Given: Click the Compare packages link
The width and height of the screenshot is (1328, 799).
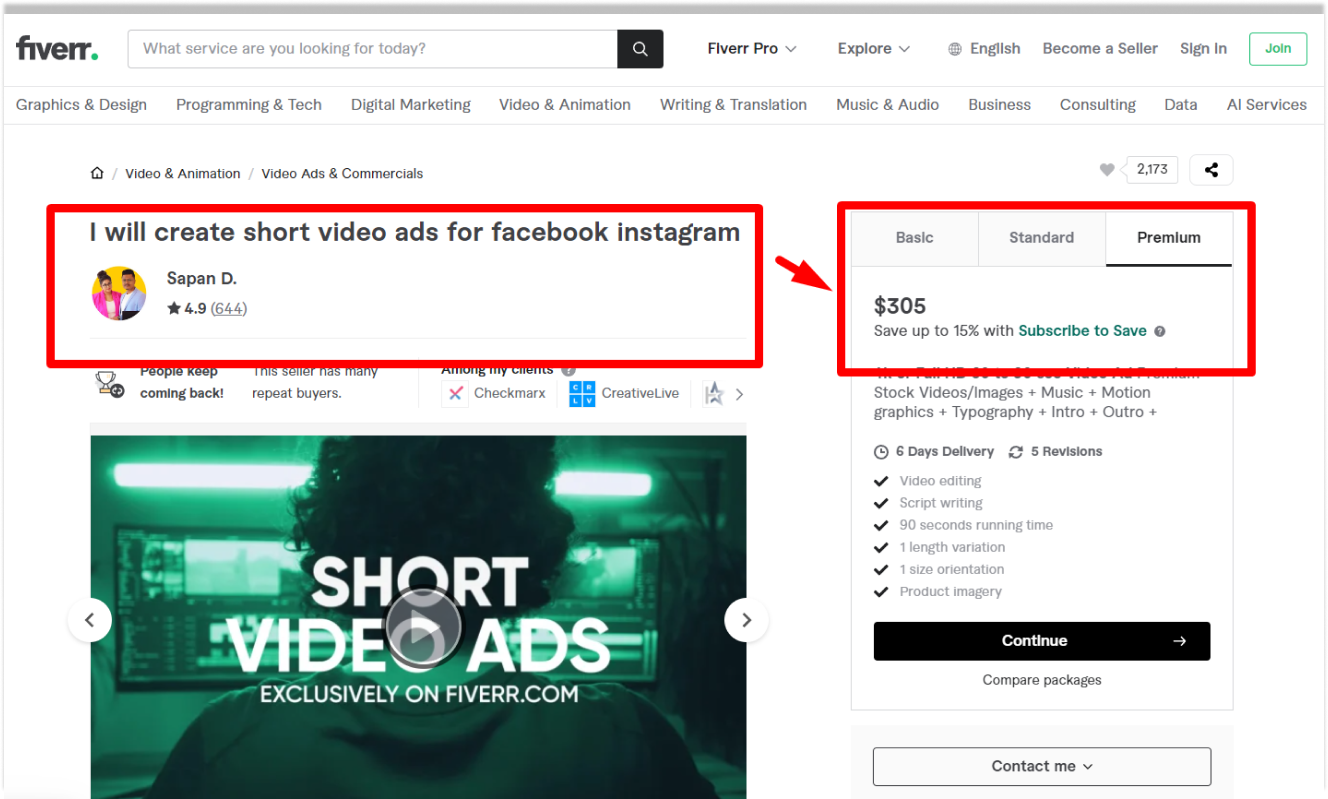Looking at the screenshot, I should [1042, 680].
